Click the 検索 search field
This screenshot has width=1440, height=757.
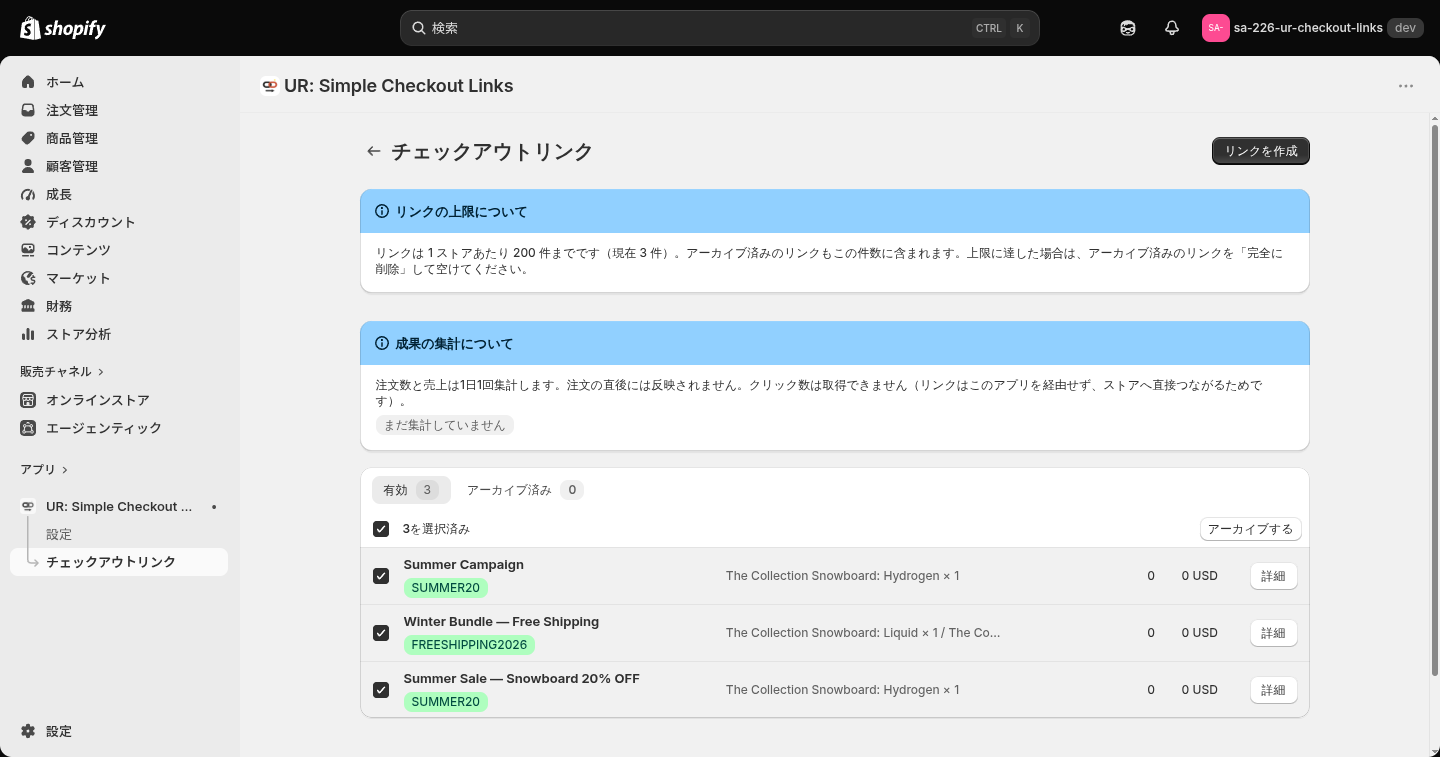tap(720, 28)
